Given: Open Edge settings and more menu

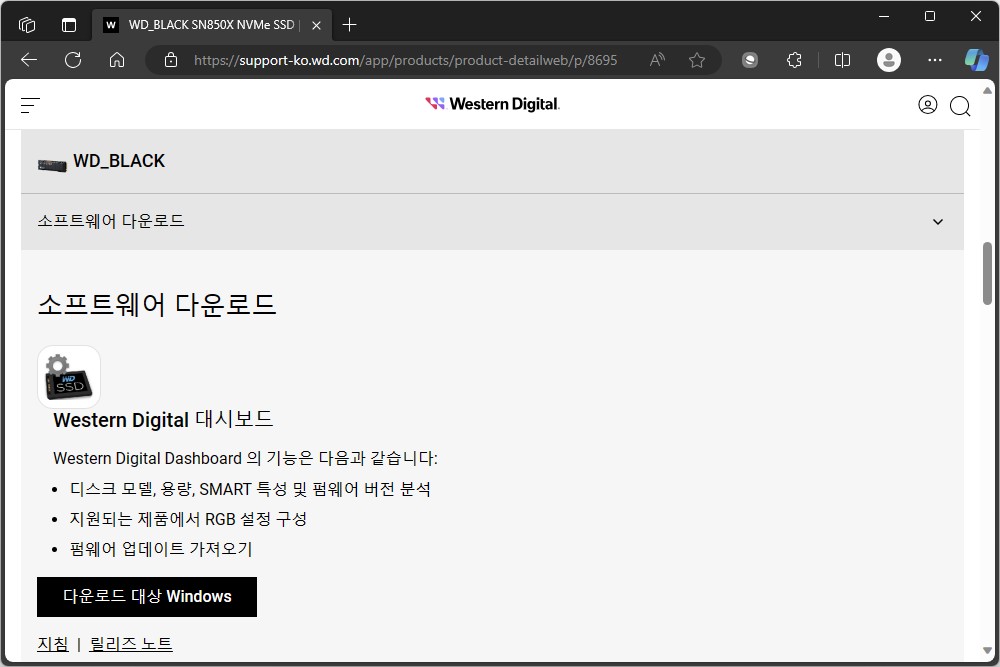Looking at the screenshot, I should click(x=935, y=60).
